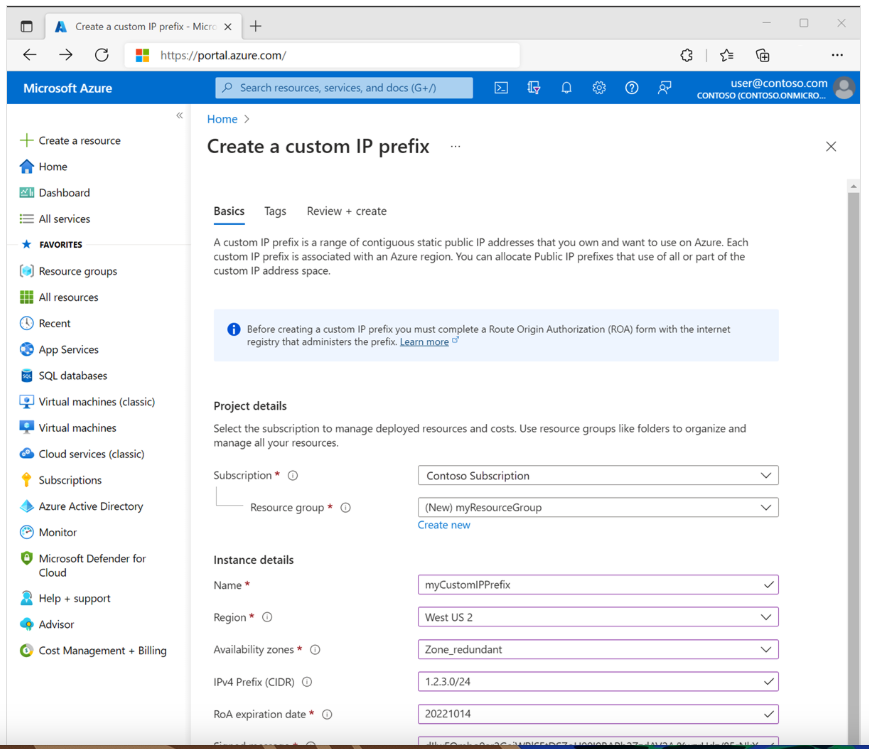The width and height of the screenshot is (869, 749).
Task: Open browser settings and more menu
Action: (x=837, y=55)
